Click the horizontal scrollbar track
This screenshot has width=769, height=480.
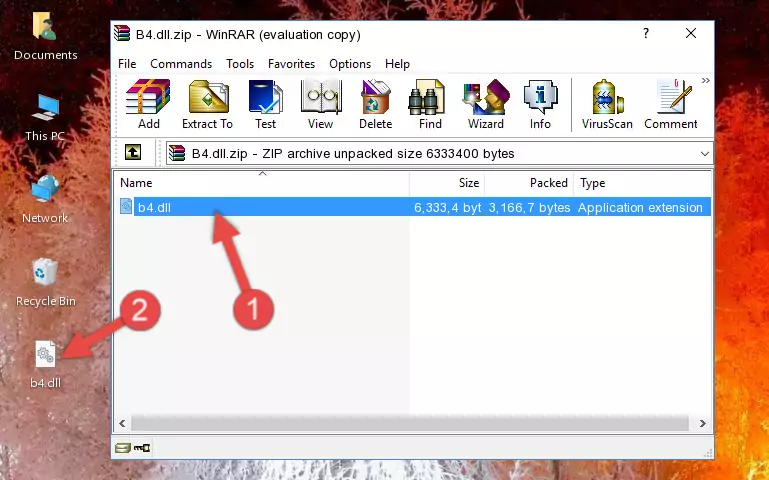pyautogui.click(x=410, y=423)
